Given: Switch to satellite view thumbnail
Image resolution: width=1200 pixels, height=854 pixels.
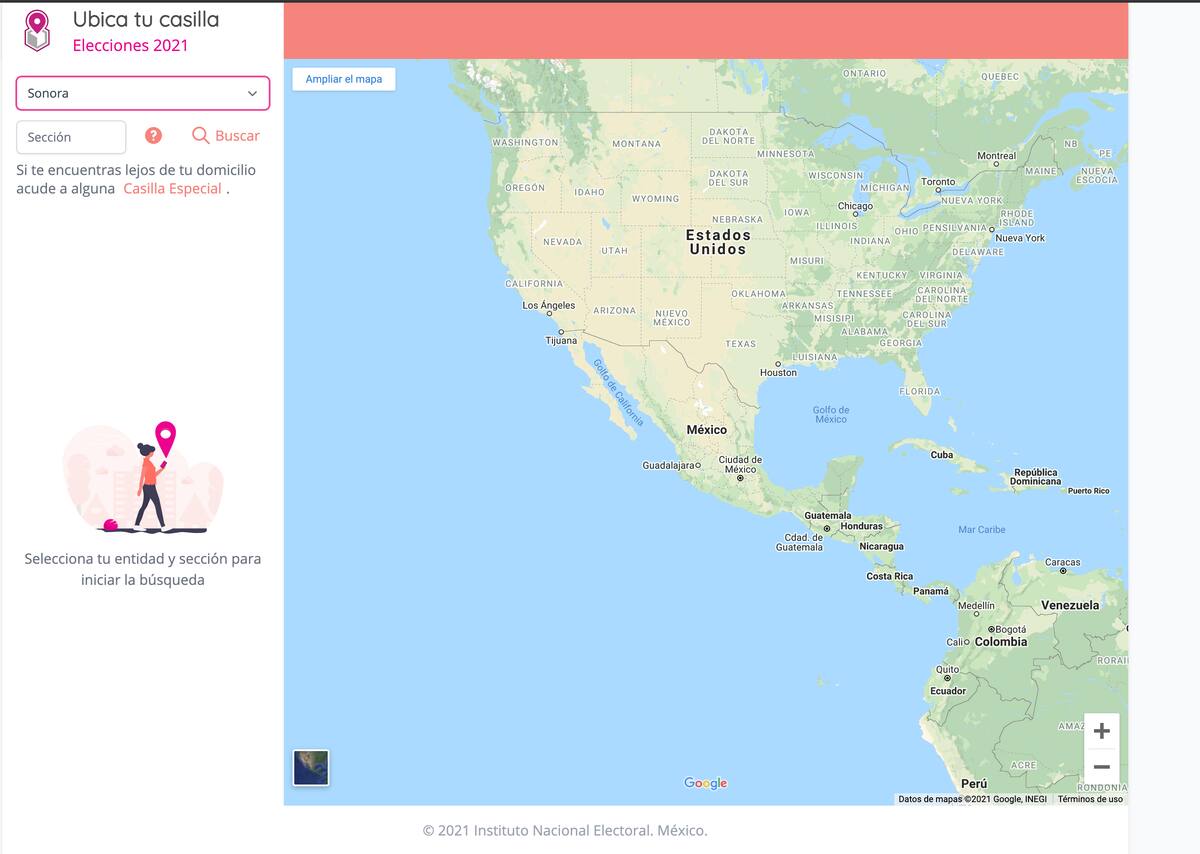Looking at the screenshot, I should tap(311, 768).
